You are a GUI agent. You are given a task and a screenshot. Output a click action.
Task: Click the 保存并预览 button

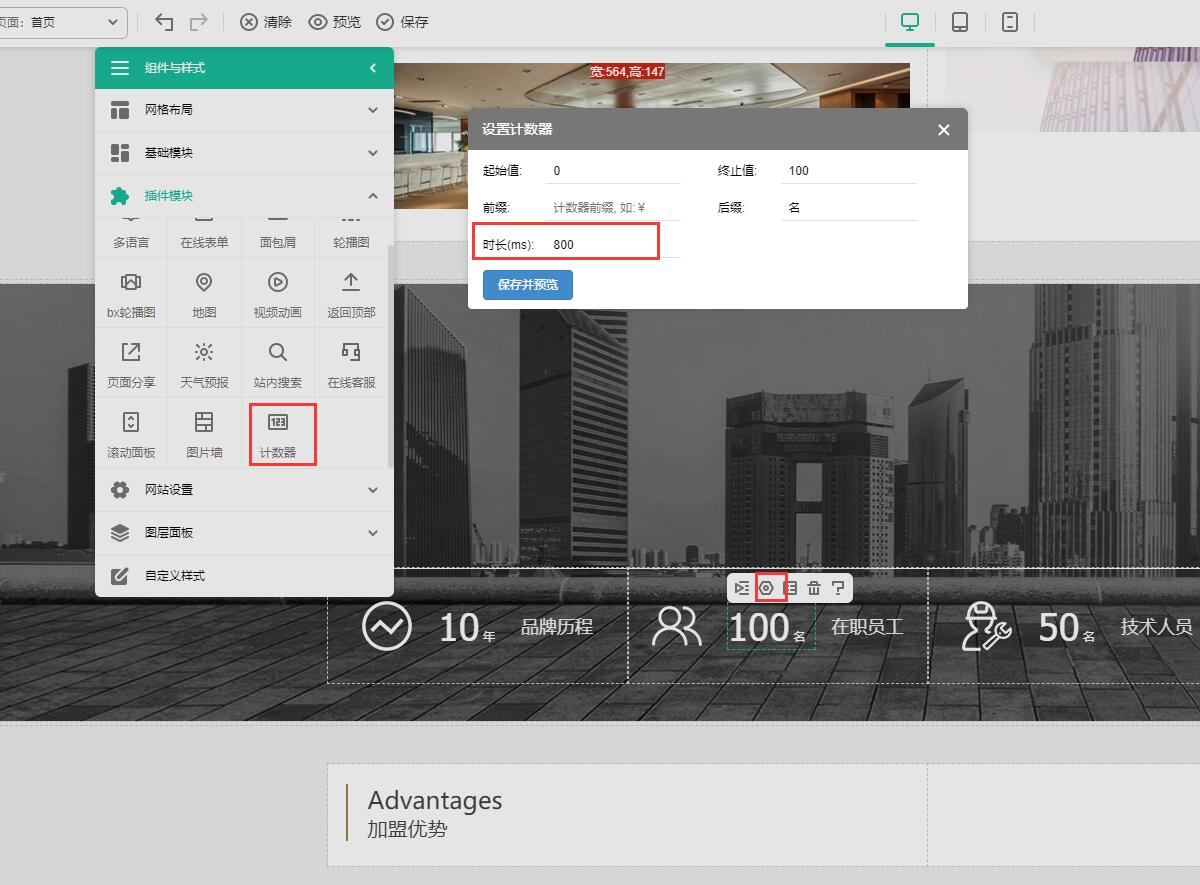pos(527,285)
